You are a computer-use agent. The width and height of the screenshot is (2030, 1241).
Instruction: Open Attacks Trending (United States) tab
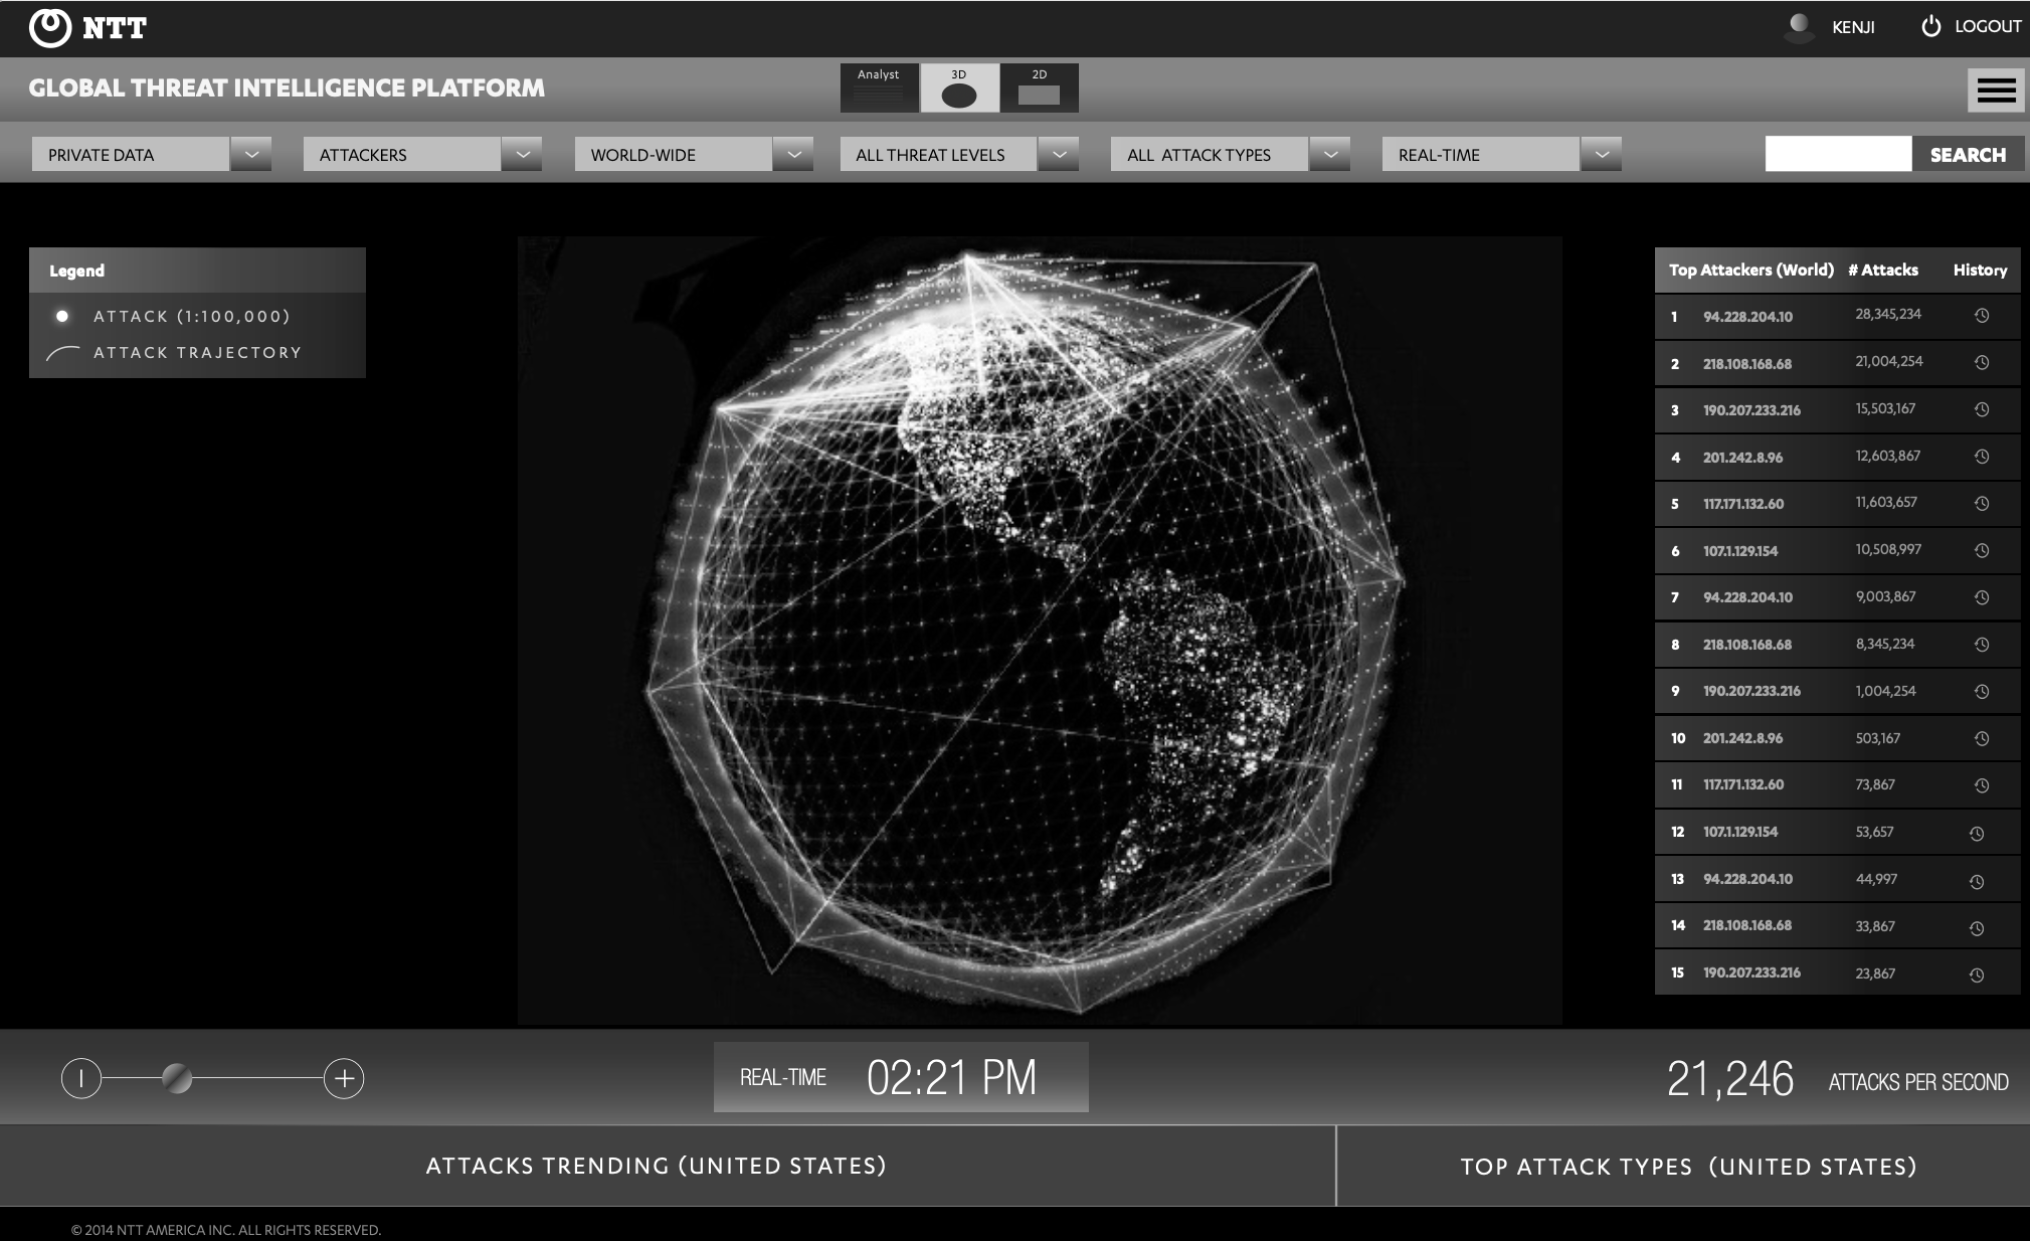click(656, 1166)
